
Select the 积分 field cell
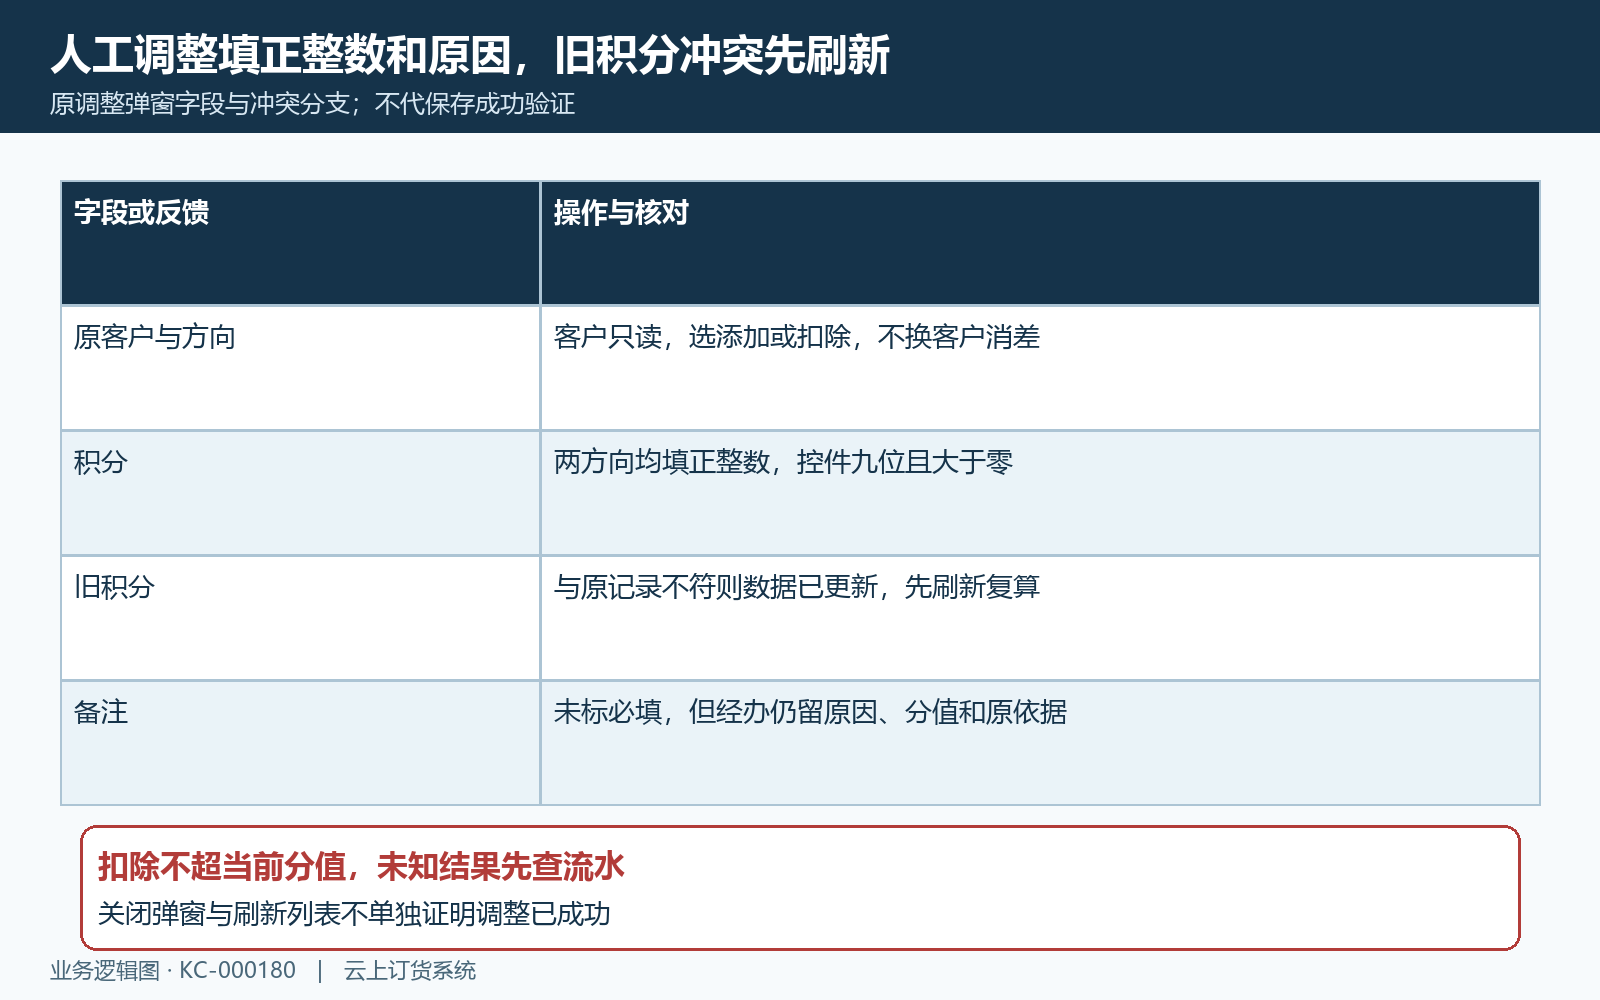pos(301,493)
